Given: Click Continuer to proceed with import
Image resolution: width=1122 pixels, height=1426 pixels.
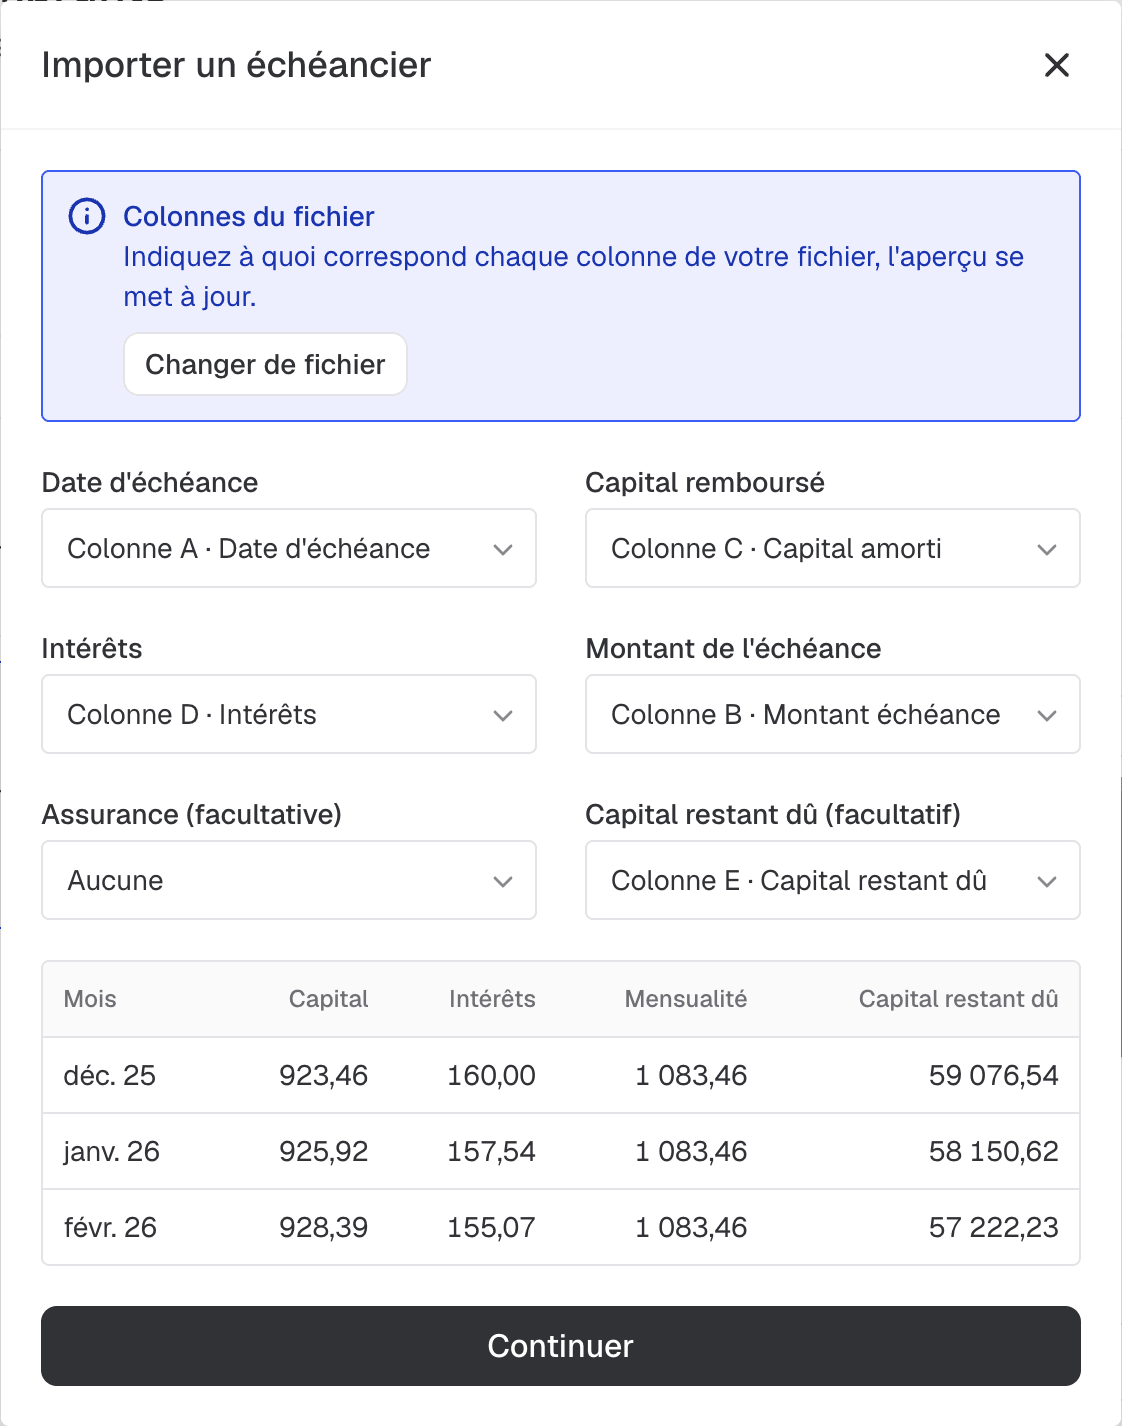Looking at the screenshot, I should [561, 1346].
